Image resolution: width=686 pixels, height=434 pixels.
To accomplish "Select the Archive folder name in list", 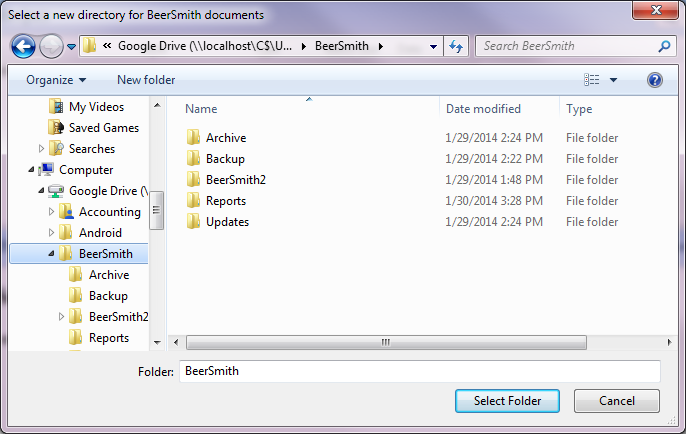I will 226,138.
